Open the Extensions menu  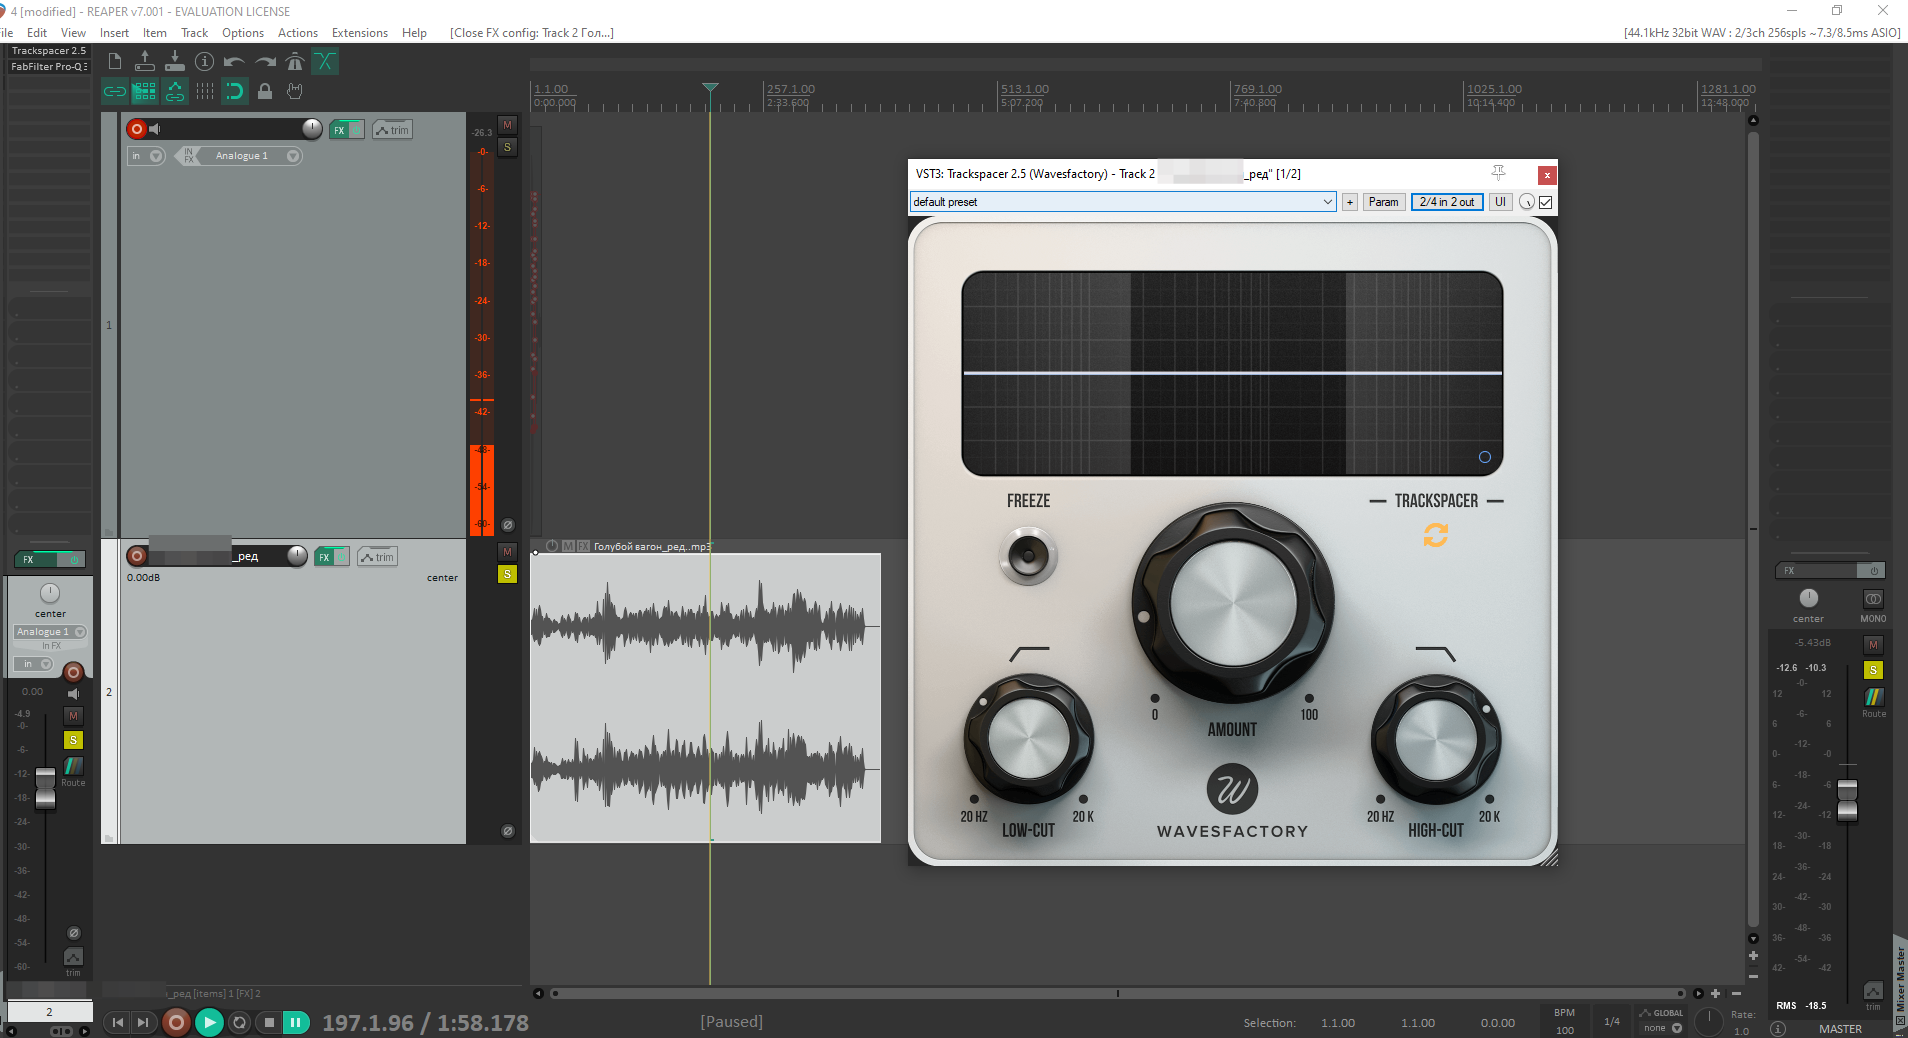(360, 33)
